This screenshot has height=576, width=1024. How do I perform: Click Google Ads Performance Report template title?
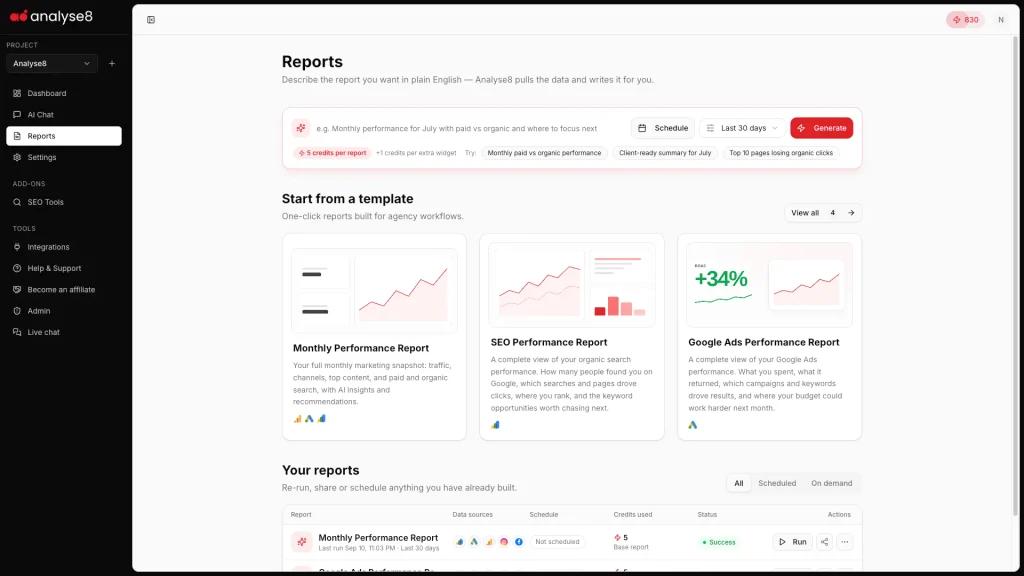(763, 342)
